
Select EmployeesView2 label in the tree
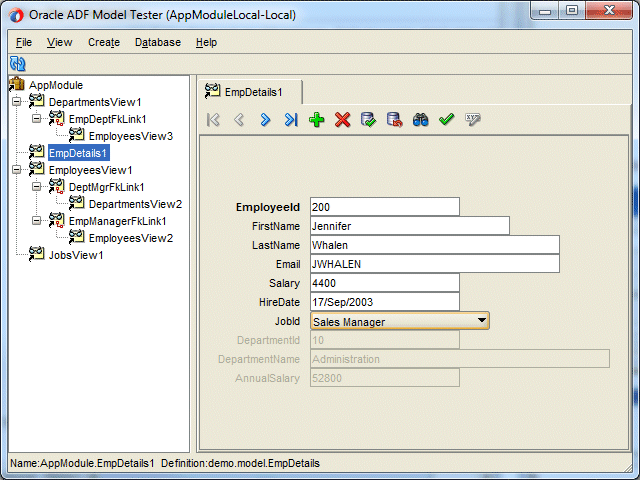click(131, 238)
